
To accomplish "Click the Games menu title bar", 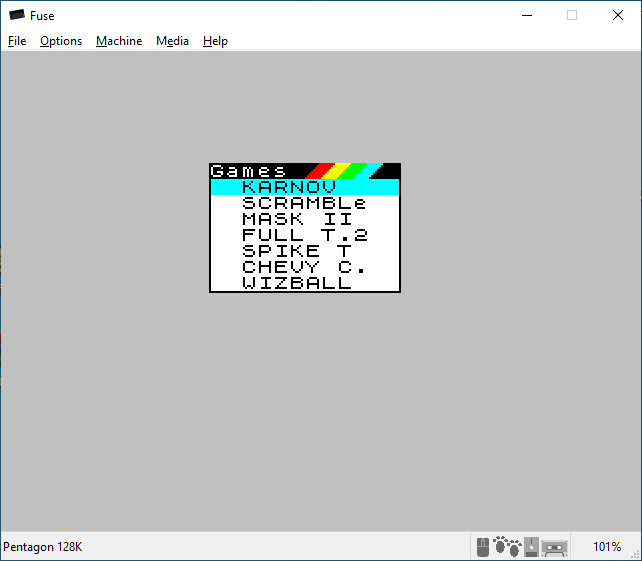I will 305,171.
